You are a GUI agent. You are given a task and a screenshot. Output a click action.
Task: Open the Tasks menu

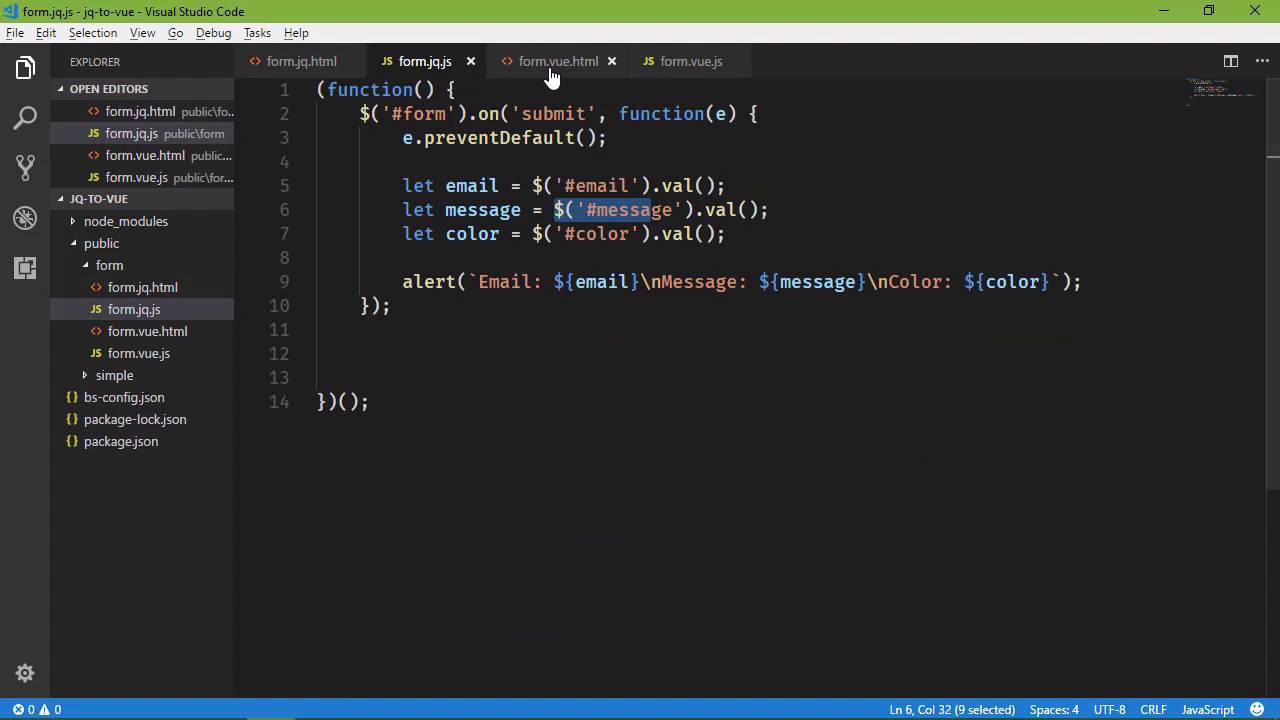click(257, 33)
